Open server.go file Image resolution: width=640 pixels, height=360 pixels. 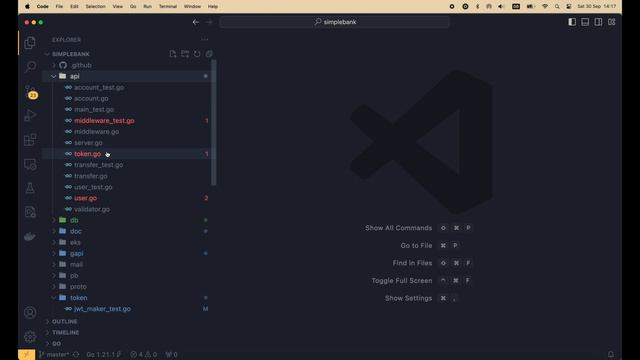tap(88, 143)
